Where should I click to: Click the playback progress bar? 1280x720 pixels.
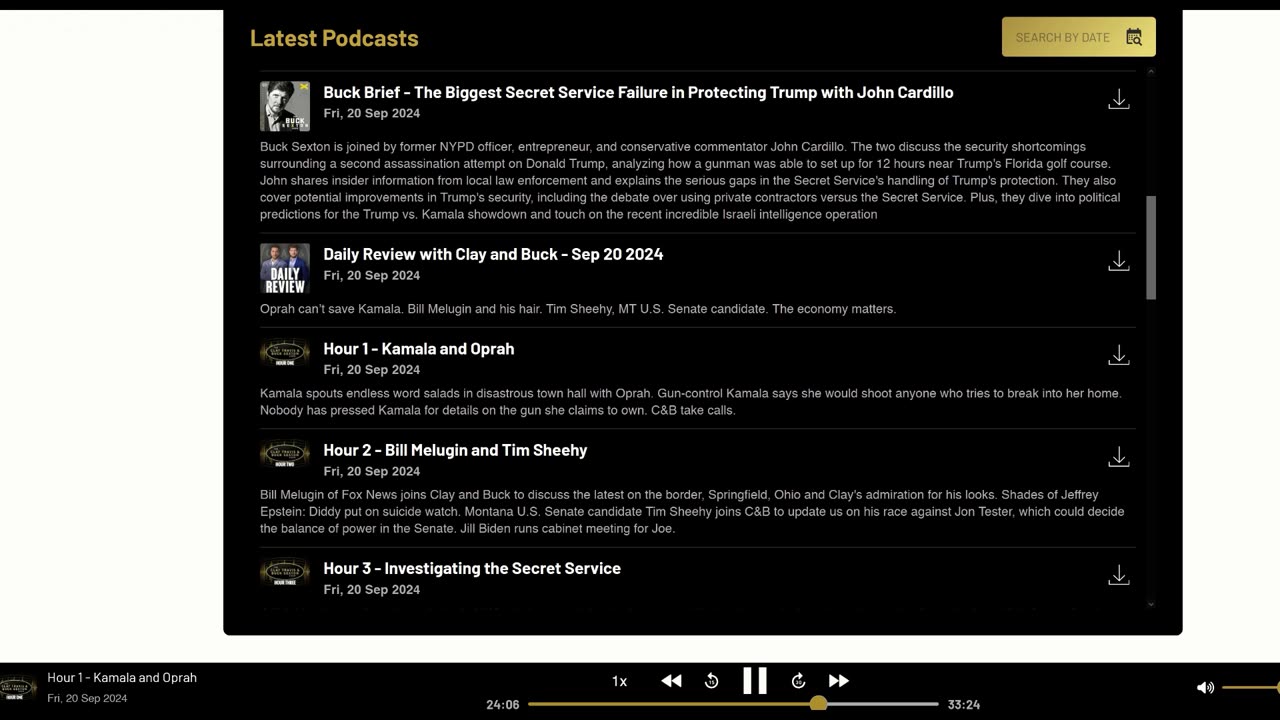tap(733, 704)
